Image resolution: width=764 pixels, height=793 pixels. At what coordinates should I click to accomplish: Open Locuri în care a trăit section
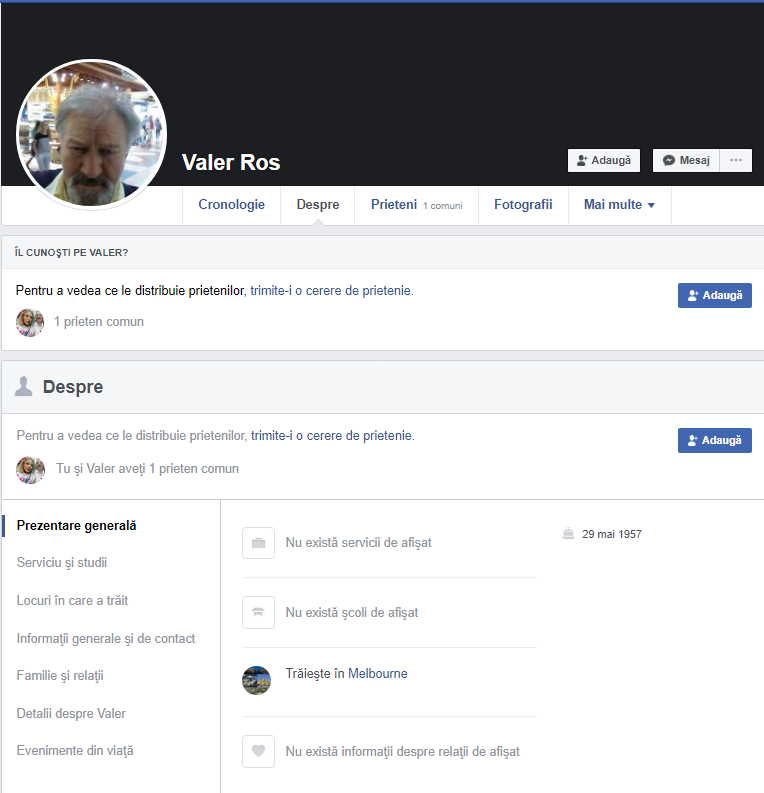(72, 600)
